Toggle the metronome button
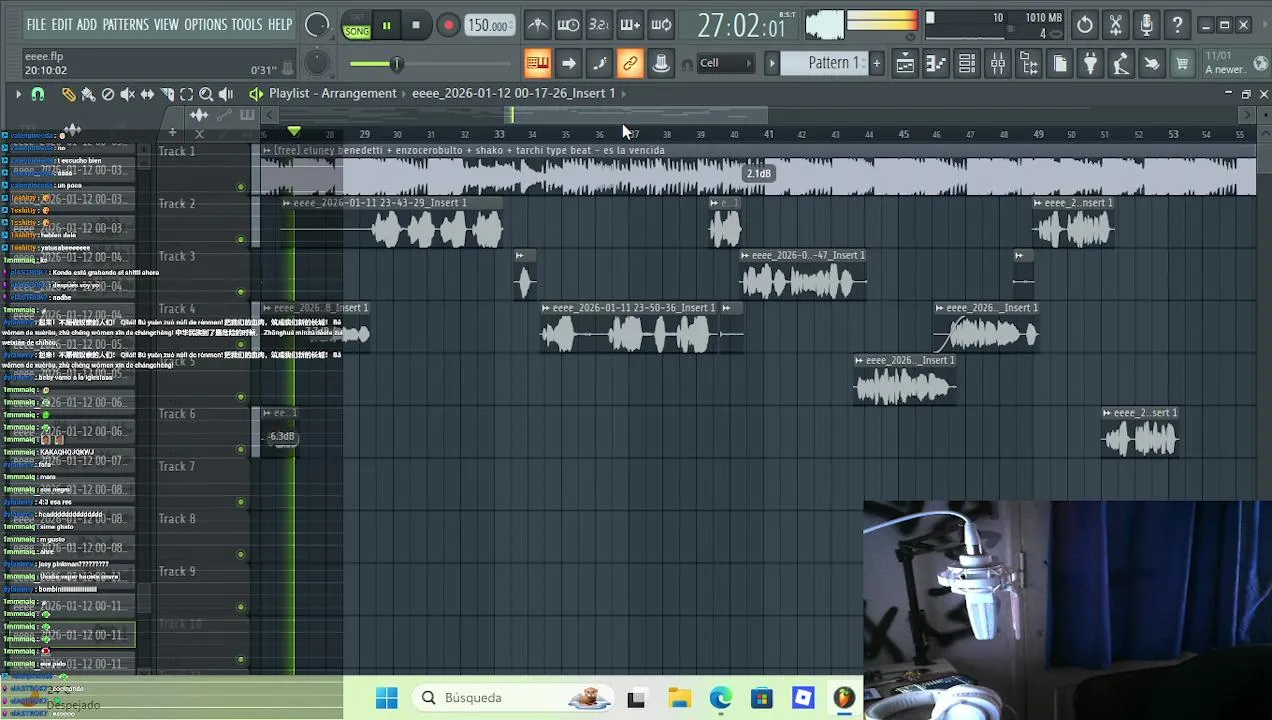Image resolution: width=1272 pixels, height=720 pixels. [x=537, y=25]
